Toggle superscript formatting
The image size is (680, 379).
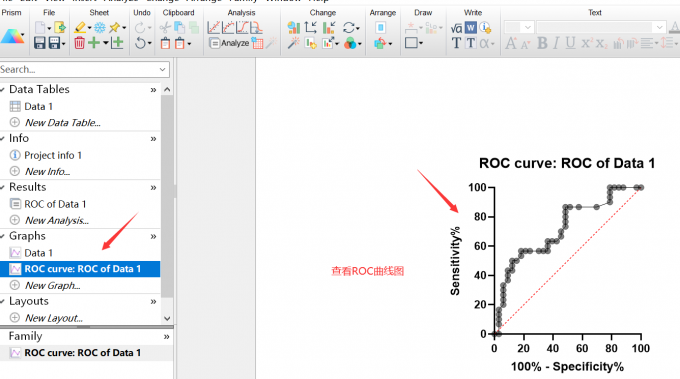tap(586, 43)
